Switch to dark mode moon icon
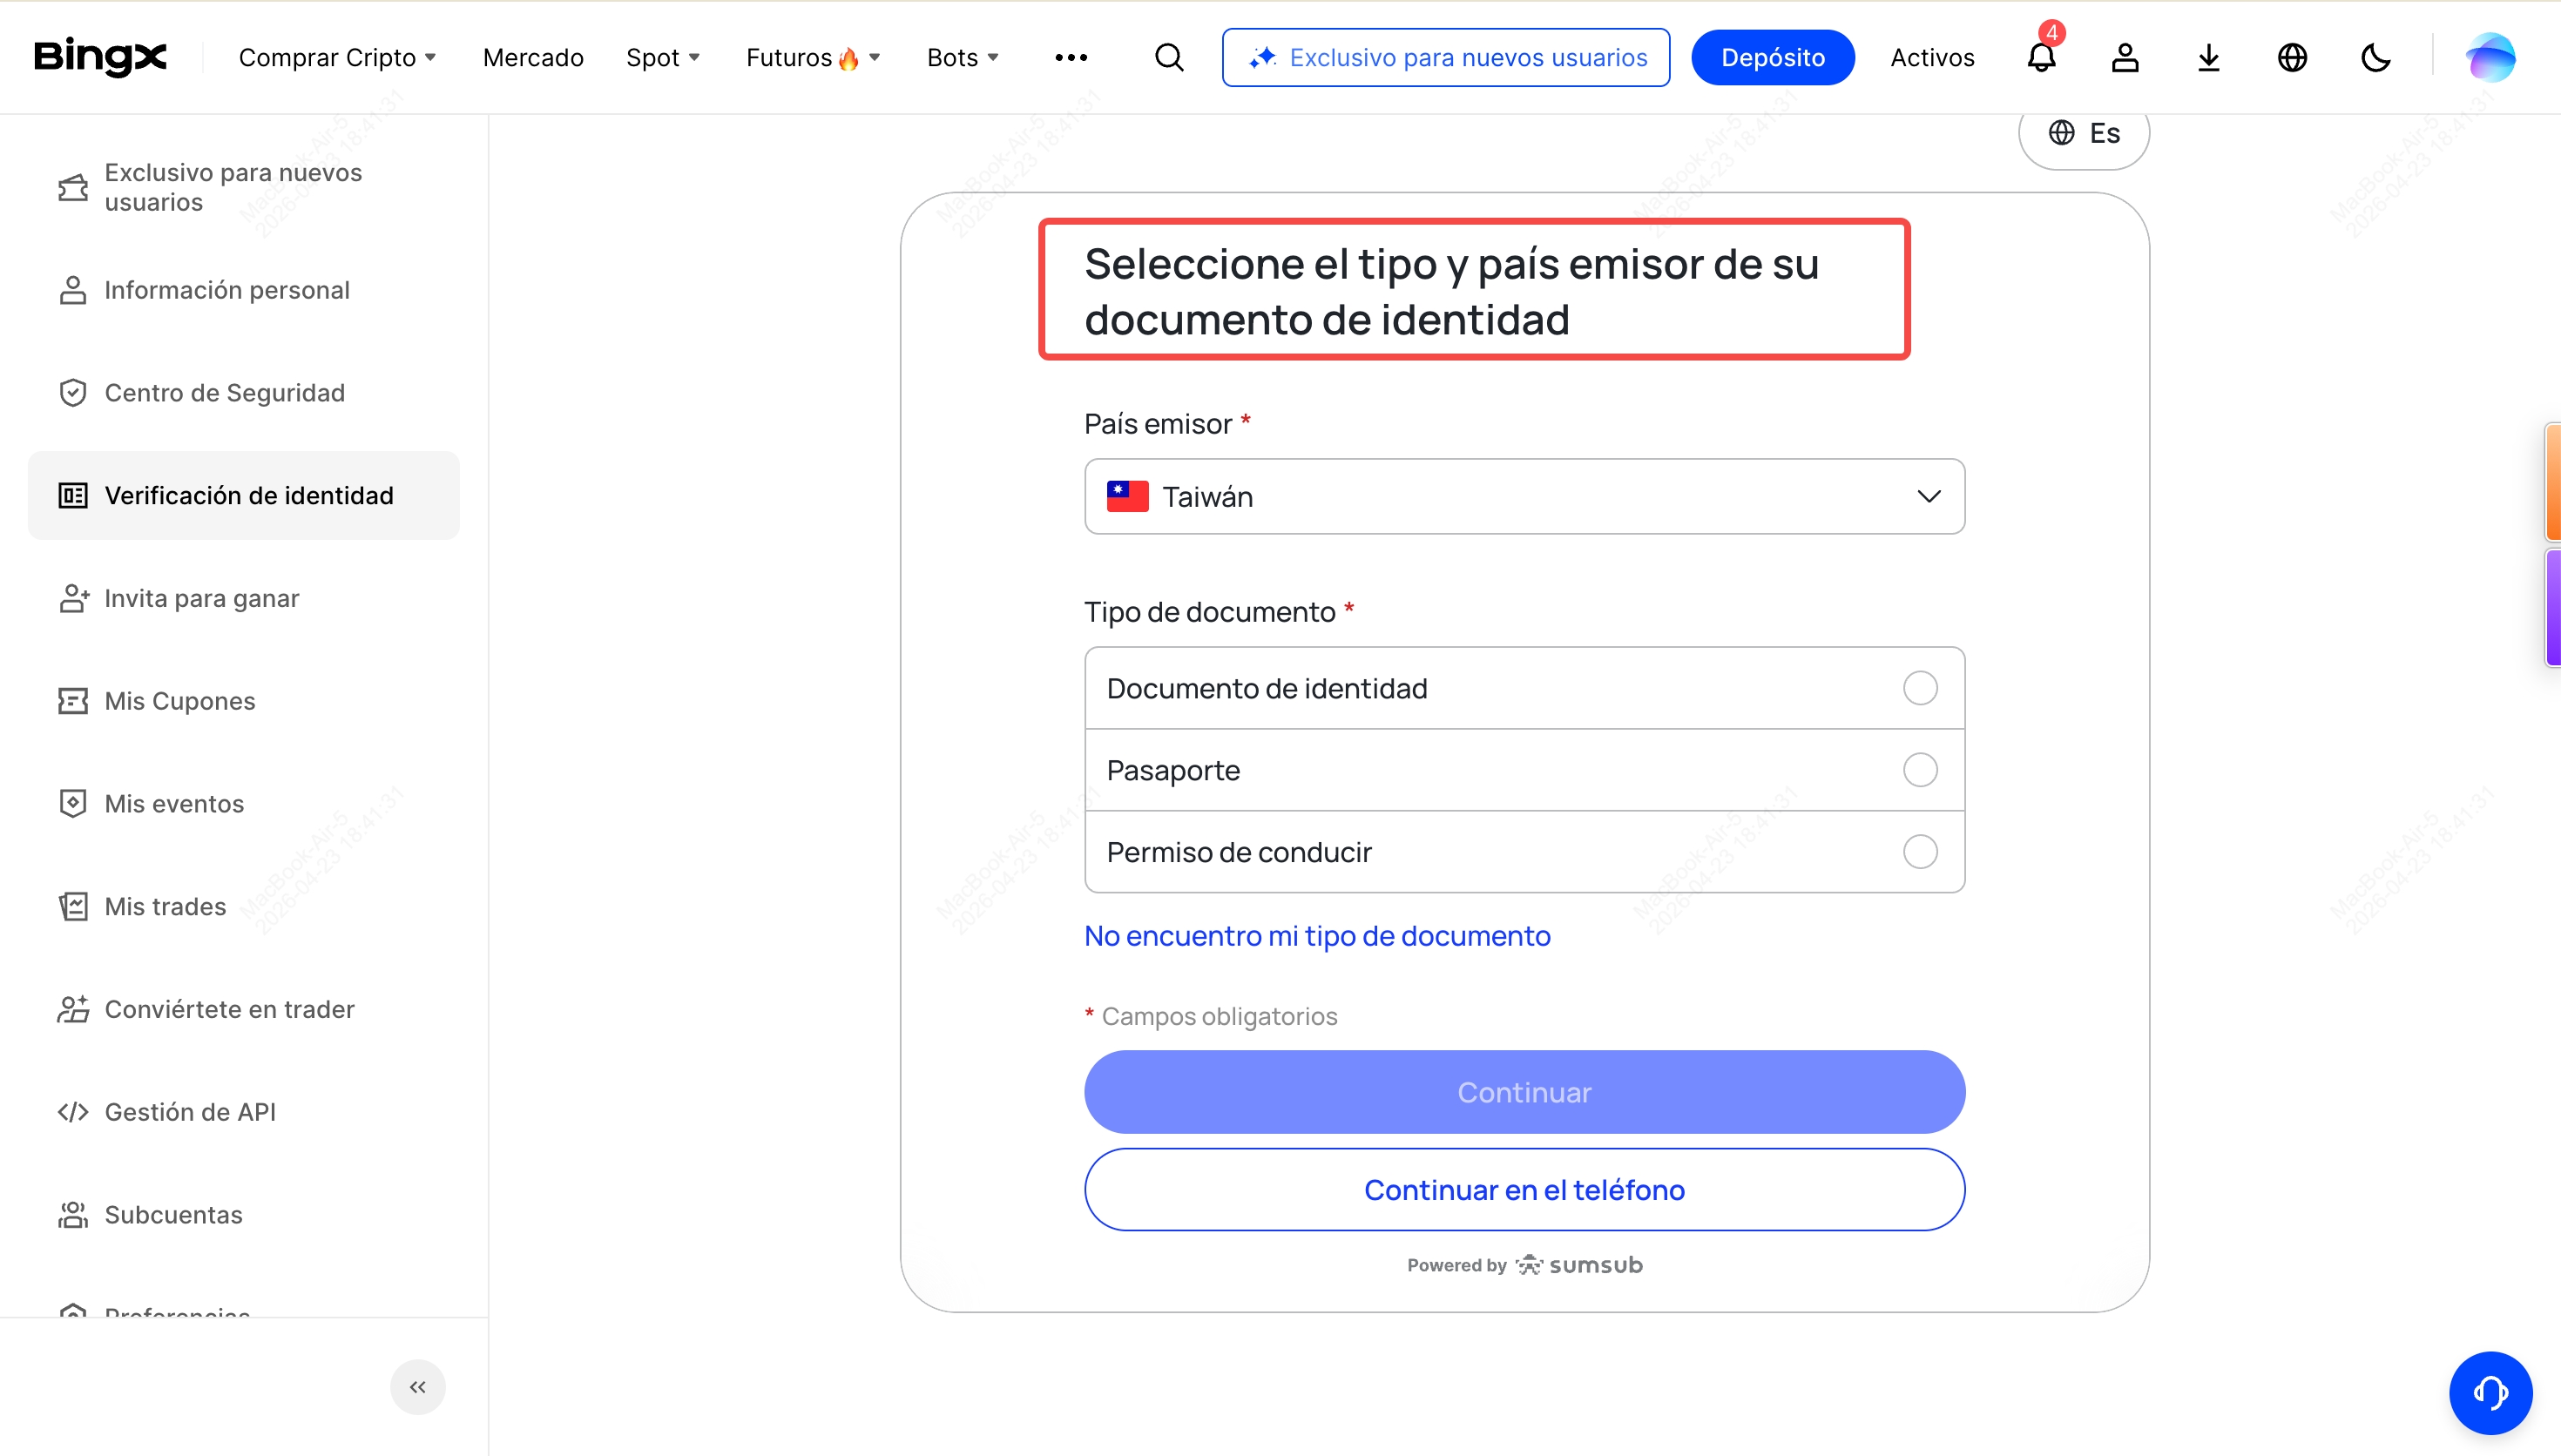2561x1456 pixels. pos(2376,58)
